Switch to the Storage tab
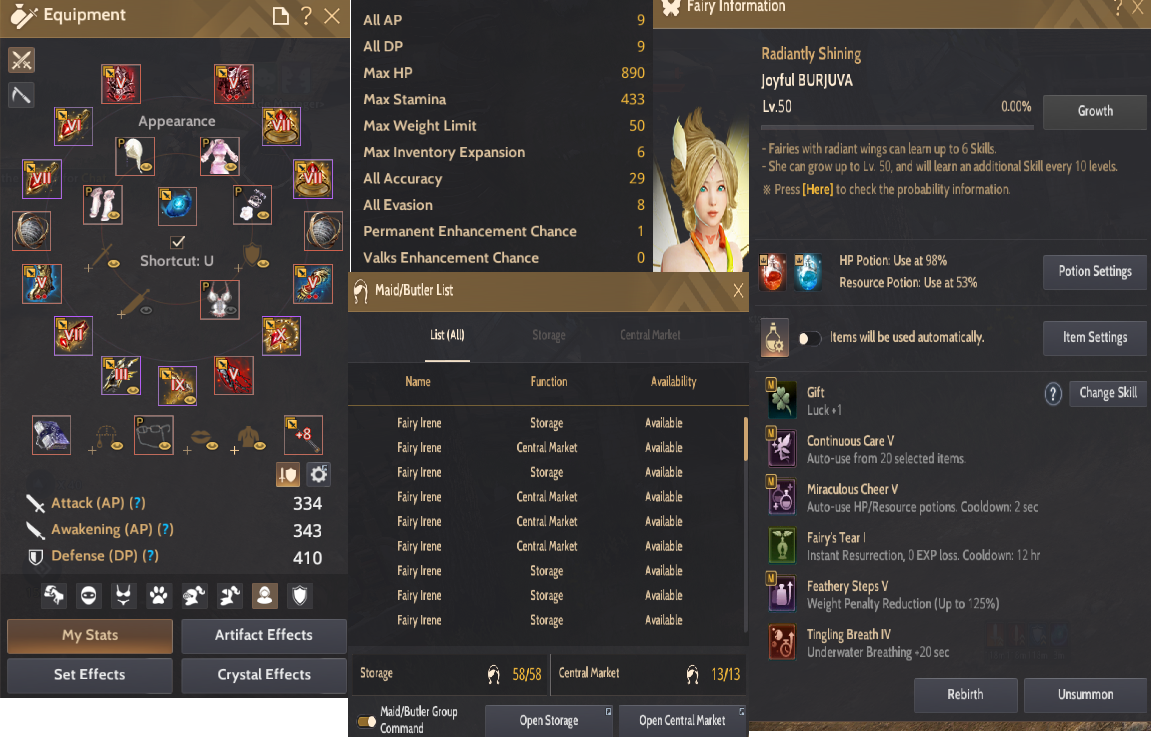This screenshot has width=1154, height=737. point(549,335)
